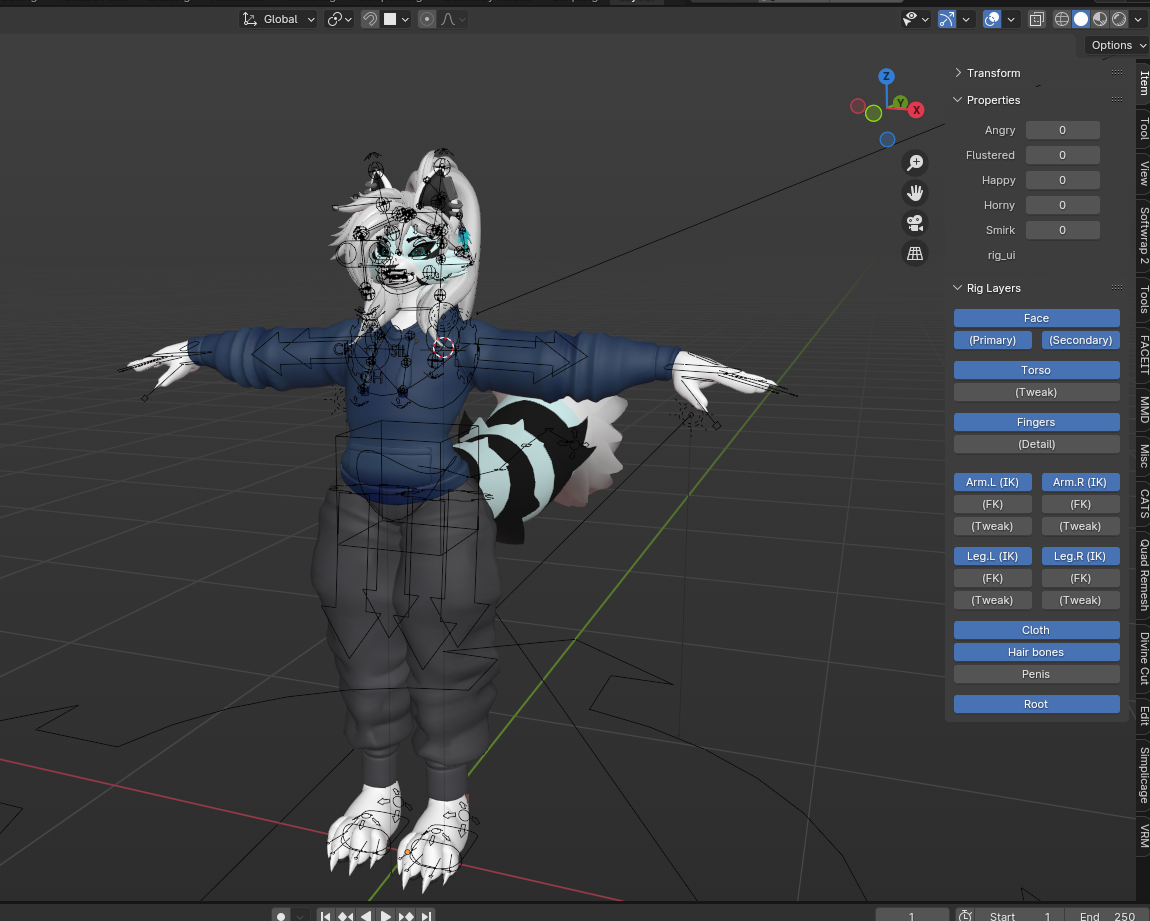Open proportional editing falloff curve menu
This screenshot has width=1150, height=921.
point(453,19)
